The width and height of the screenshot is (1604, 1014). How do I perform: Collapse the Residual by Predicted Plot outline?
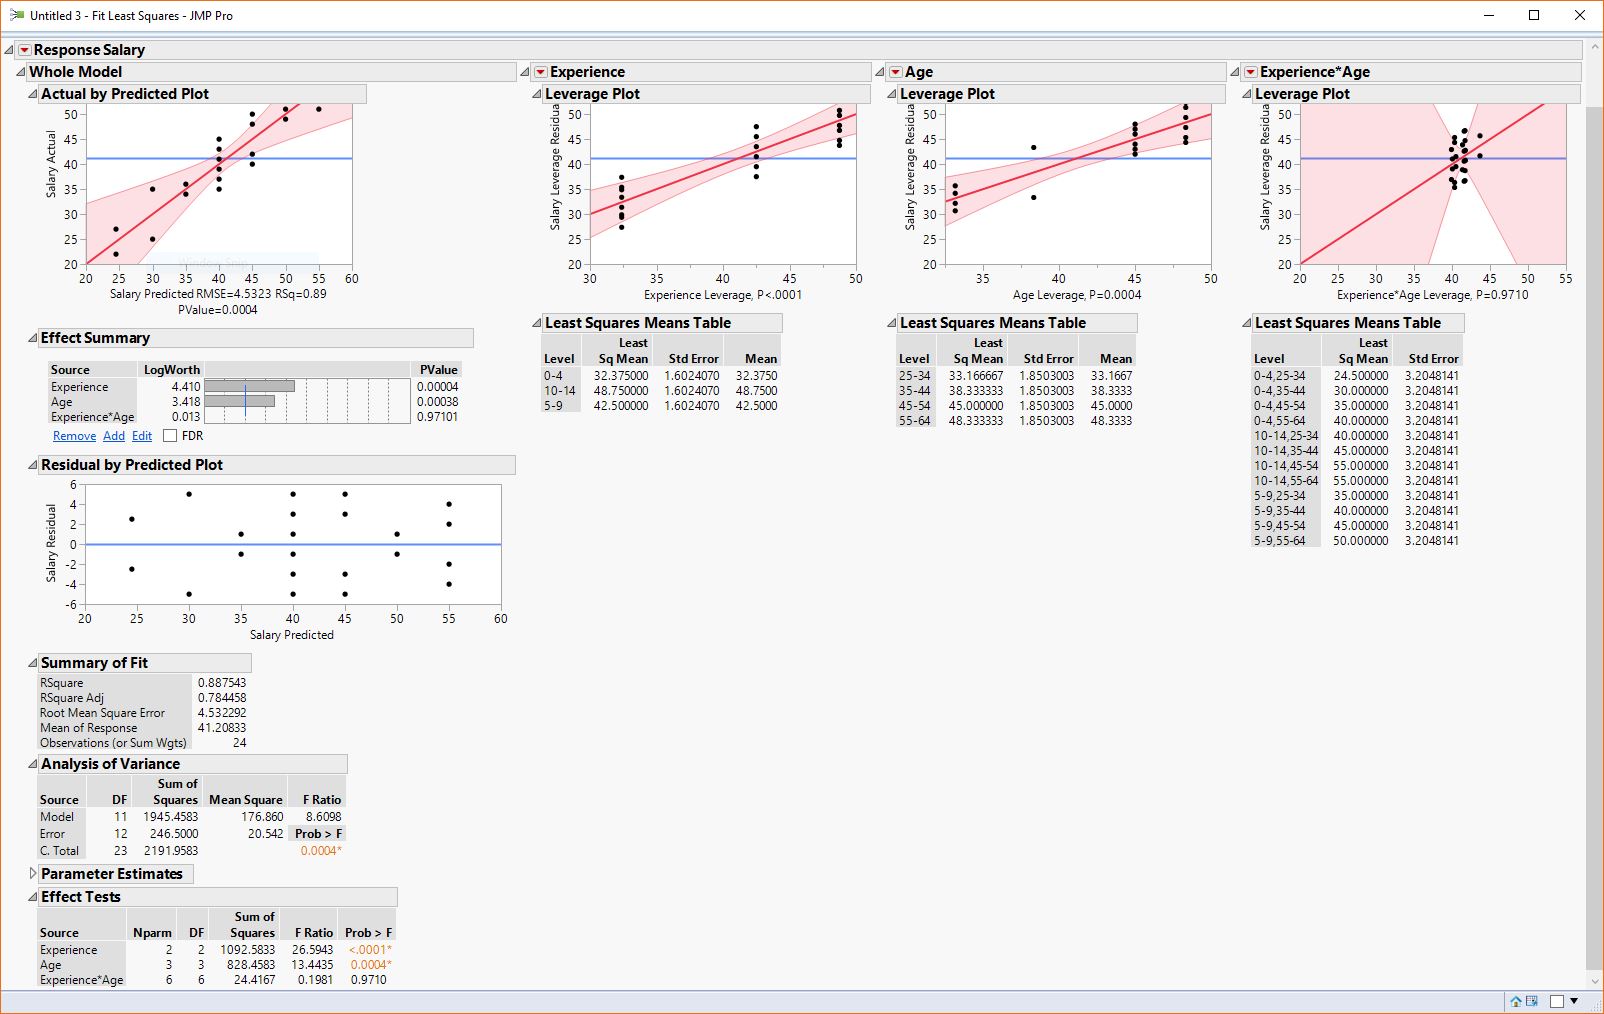click(33, 465)
